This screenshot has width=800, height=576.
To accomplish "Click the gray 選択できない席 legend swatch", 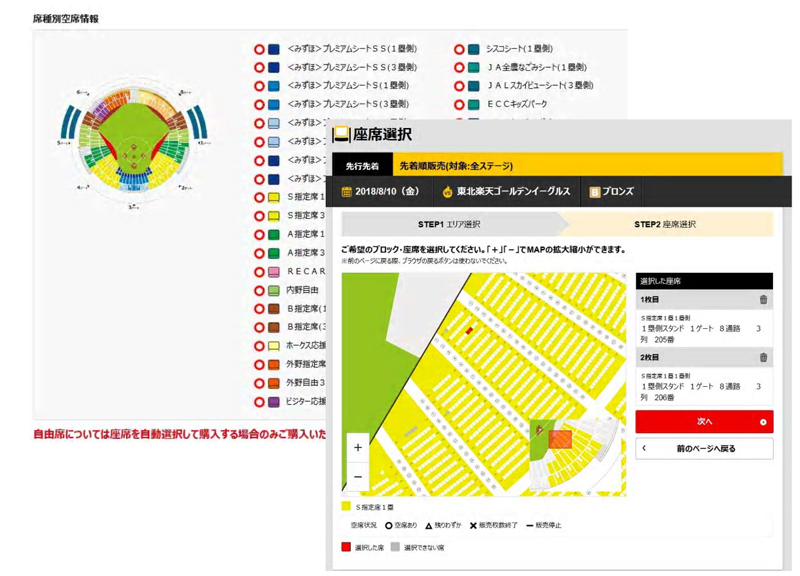I will point(395,547).
